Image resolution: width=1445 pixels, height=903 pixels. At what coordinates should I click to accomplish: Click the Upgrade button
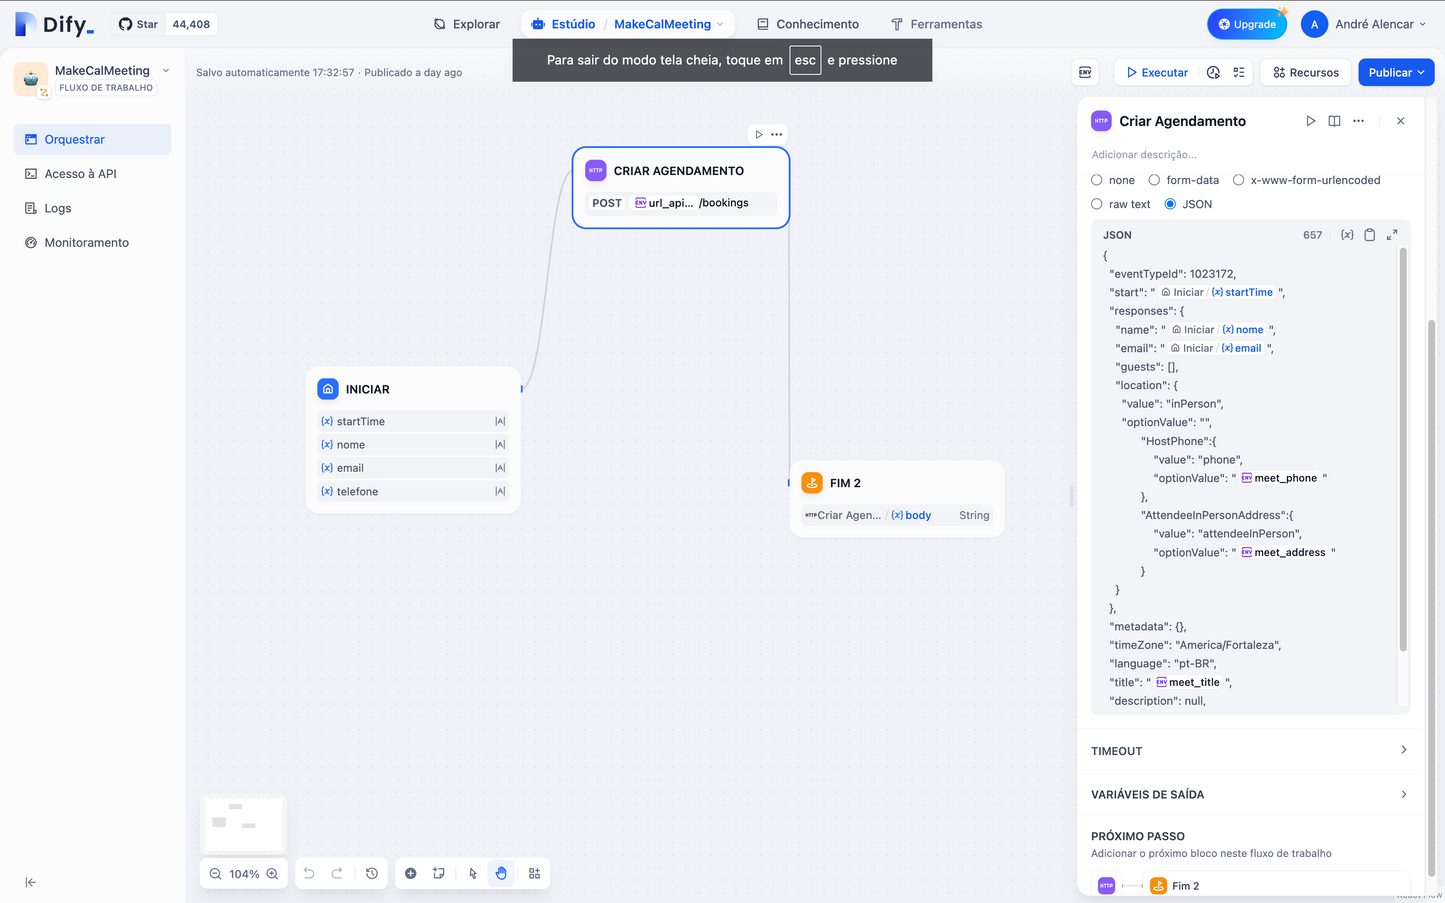(x=1246, y=24)
